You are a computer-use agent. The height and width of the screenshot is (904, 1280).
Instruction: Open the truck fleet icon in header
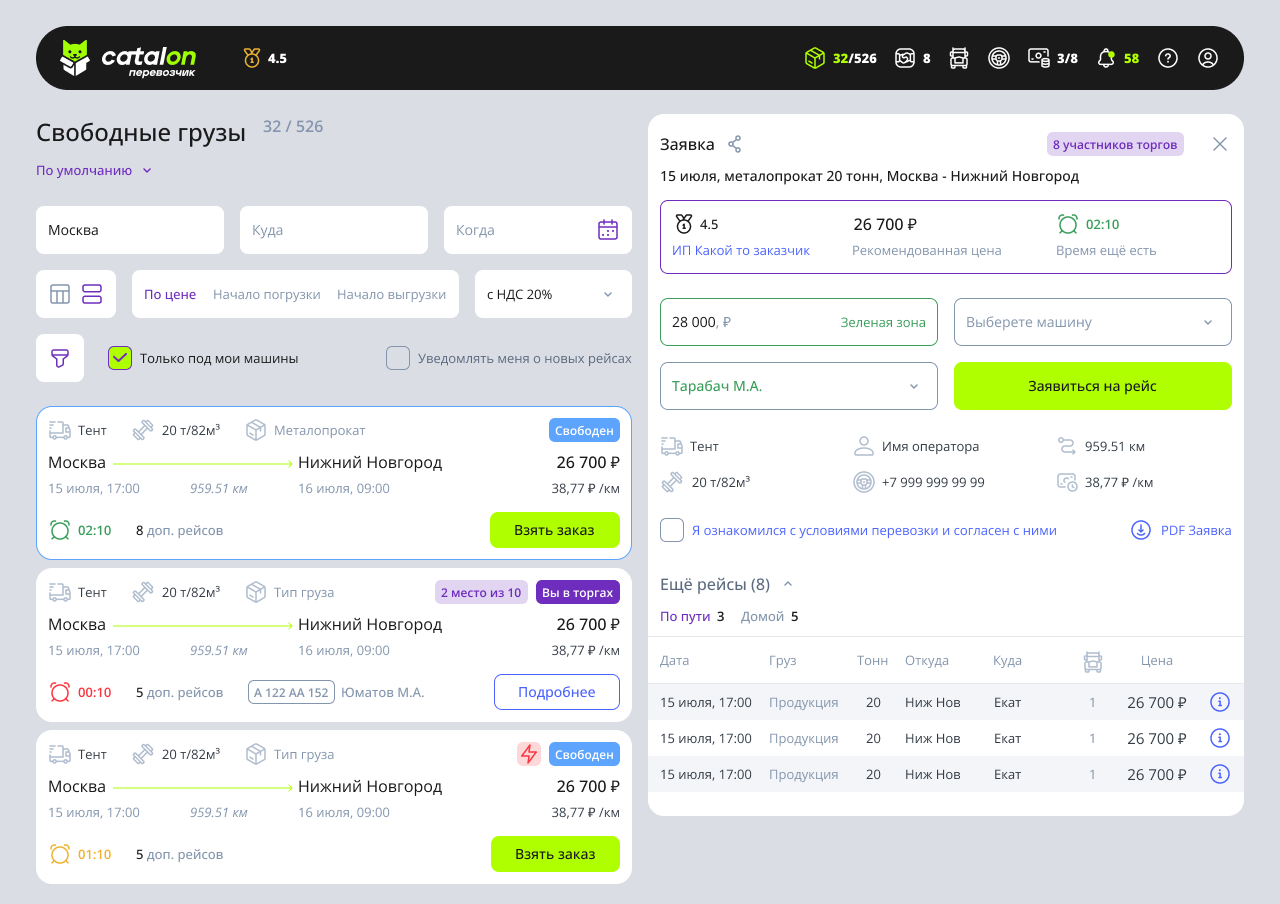959,58
